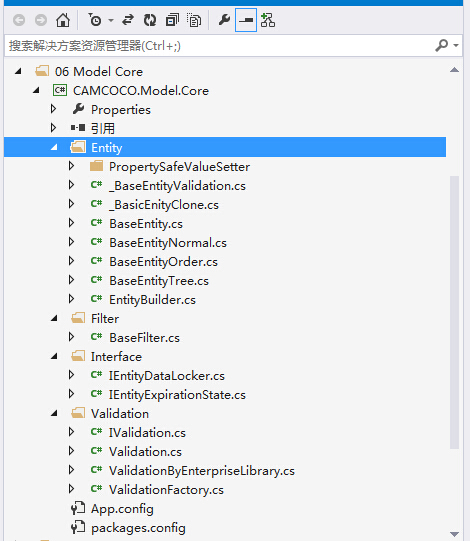Viewport: 470px width, 541px height.
Task: Click the packages.config file icon
Action: pyautogui.click(x=78, y=527)
